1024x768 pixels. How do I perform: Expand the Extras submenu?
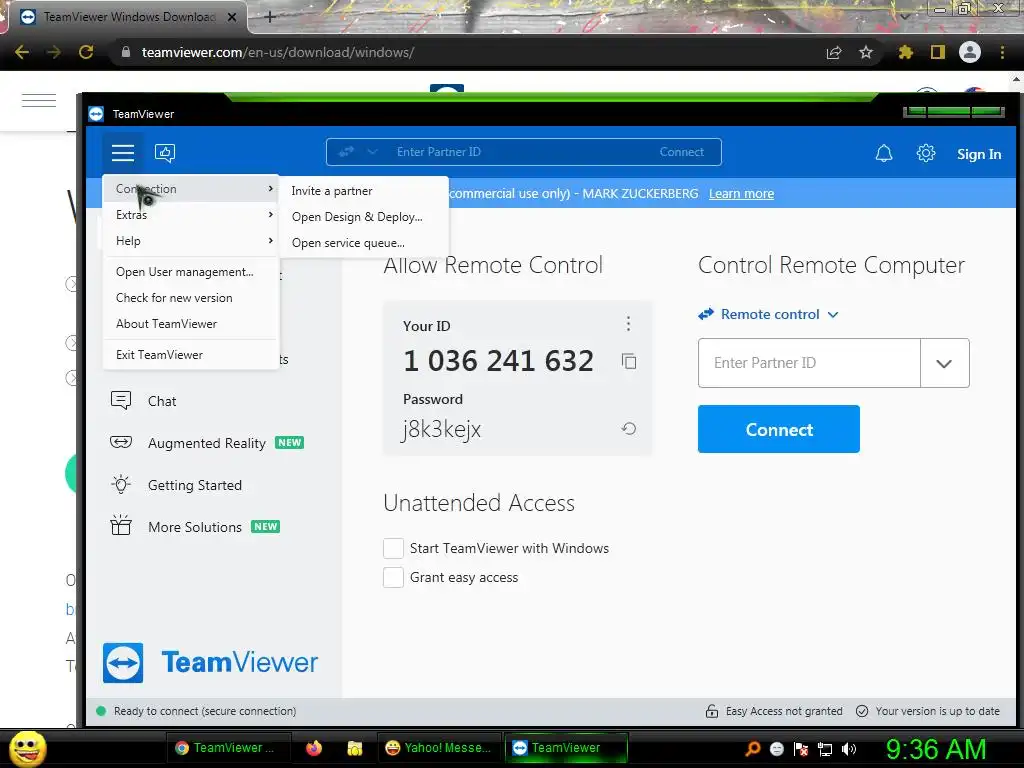tap(191, 215)
